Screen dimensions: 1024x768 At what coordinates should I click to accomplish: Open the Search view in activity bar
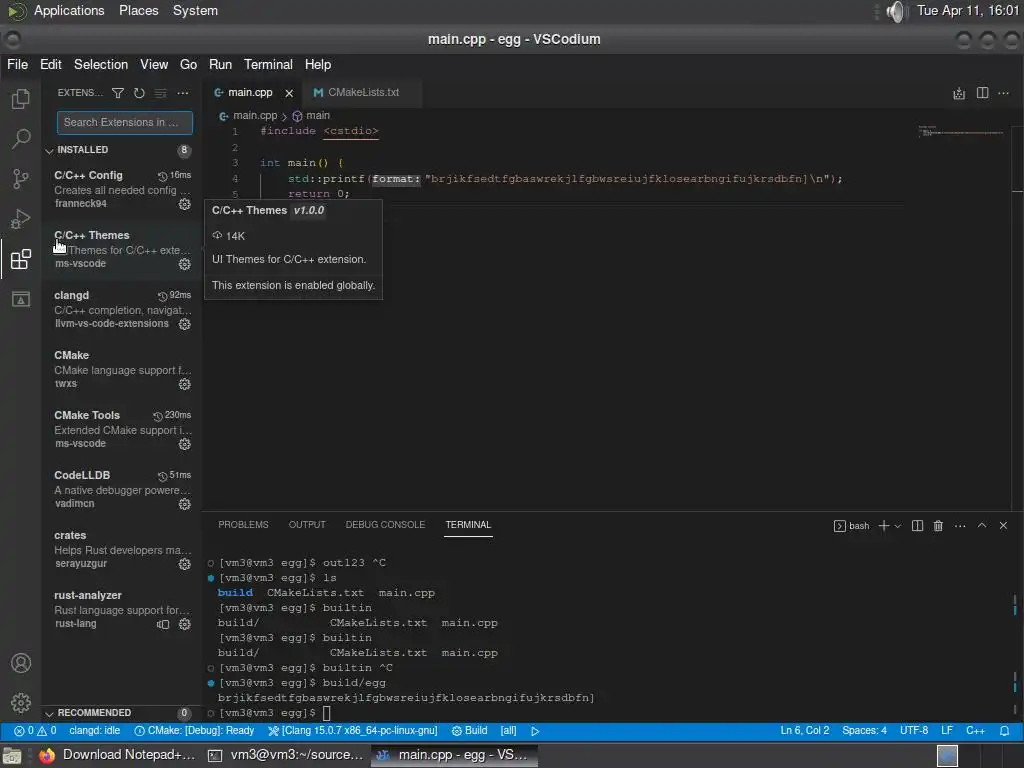[x=21, y=138]
